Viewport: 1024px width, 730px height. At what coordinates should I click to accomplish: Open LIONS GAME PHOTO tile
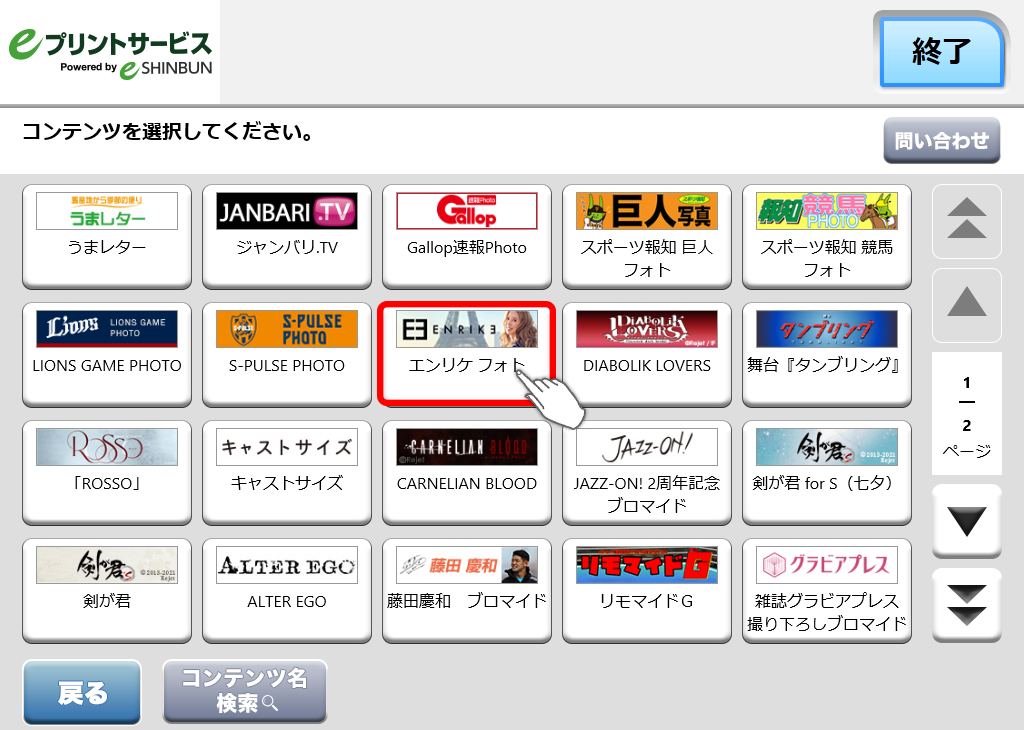(x=107, y=355)
